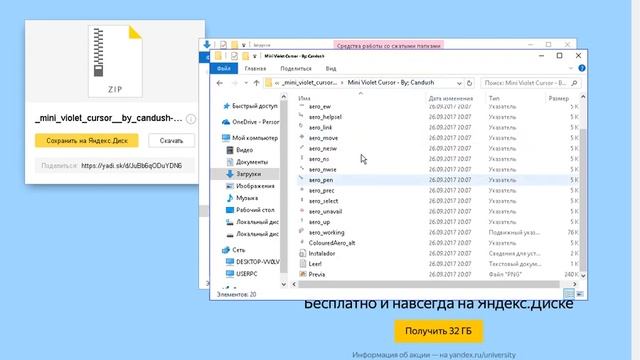Click the Previa PNG image icon
The image size is (640, 360).
(x=302, y=274)
